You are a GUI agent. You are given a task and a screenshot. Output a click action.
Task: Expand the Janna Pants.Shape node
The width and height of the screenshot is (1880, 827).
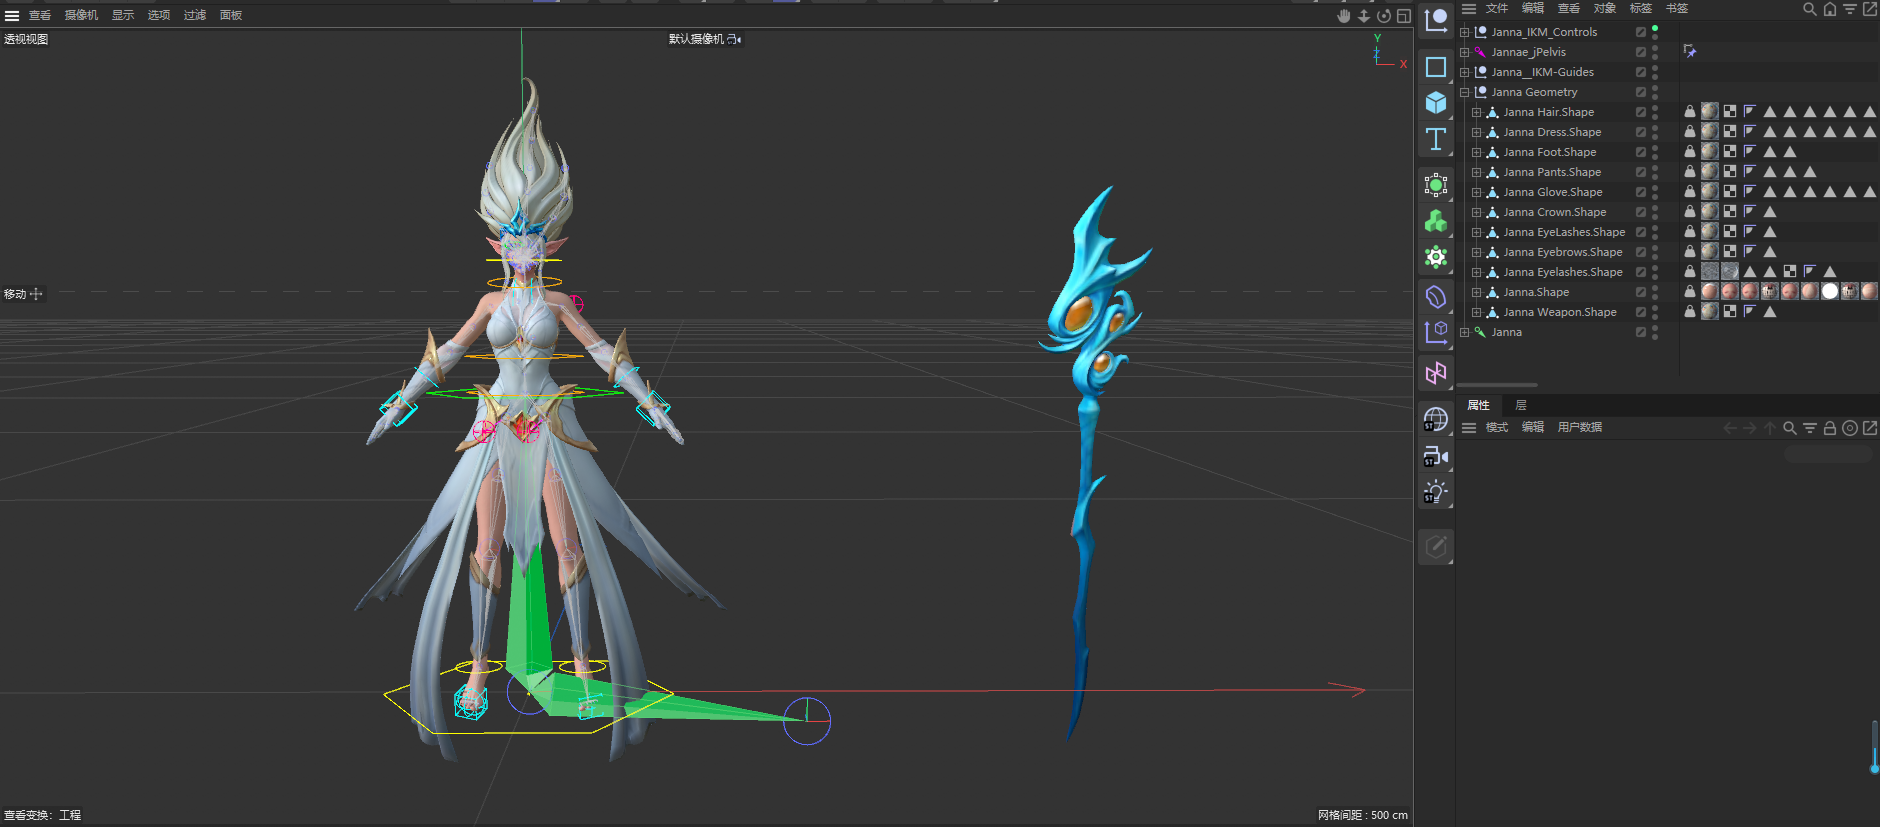pyautogui.click(x=1477, y=172)
